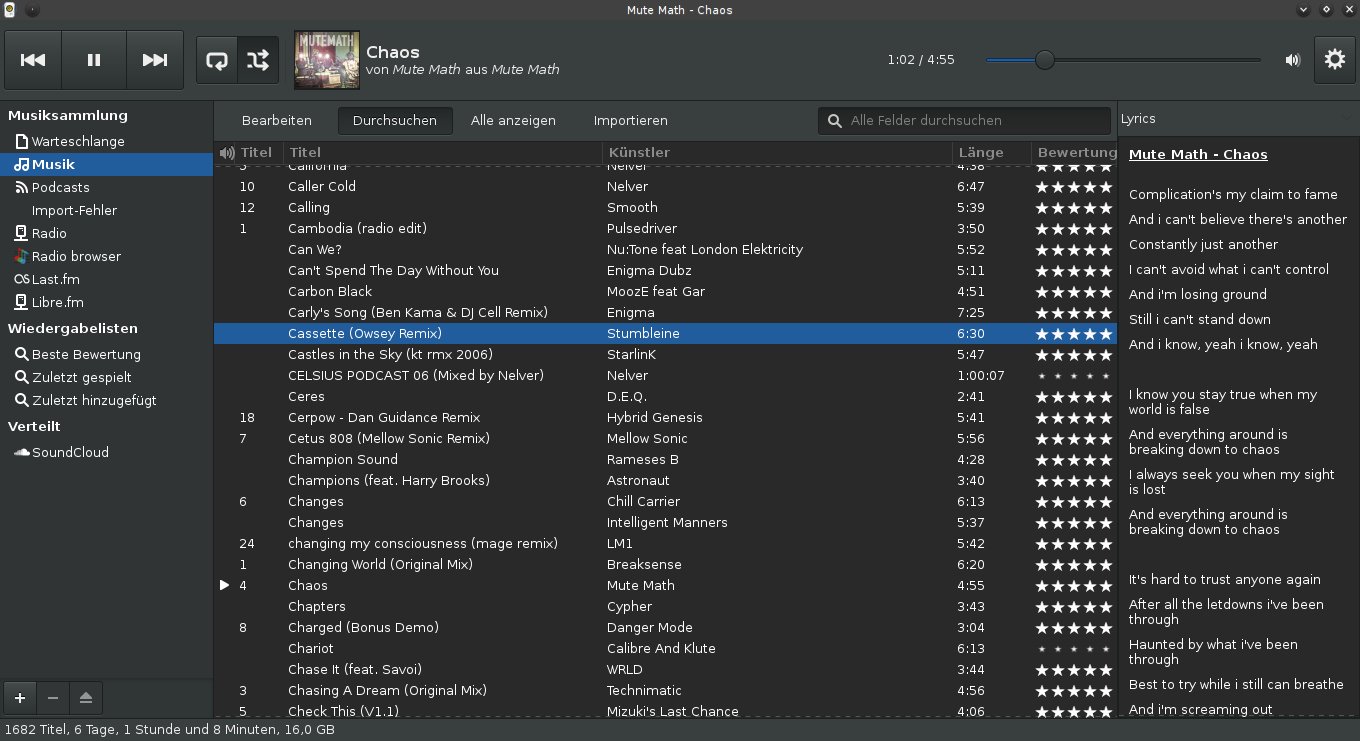Select Musik library source

(x=106, y=165)
